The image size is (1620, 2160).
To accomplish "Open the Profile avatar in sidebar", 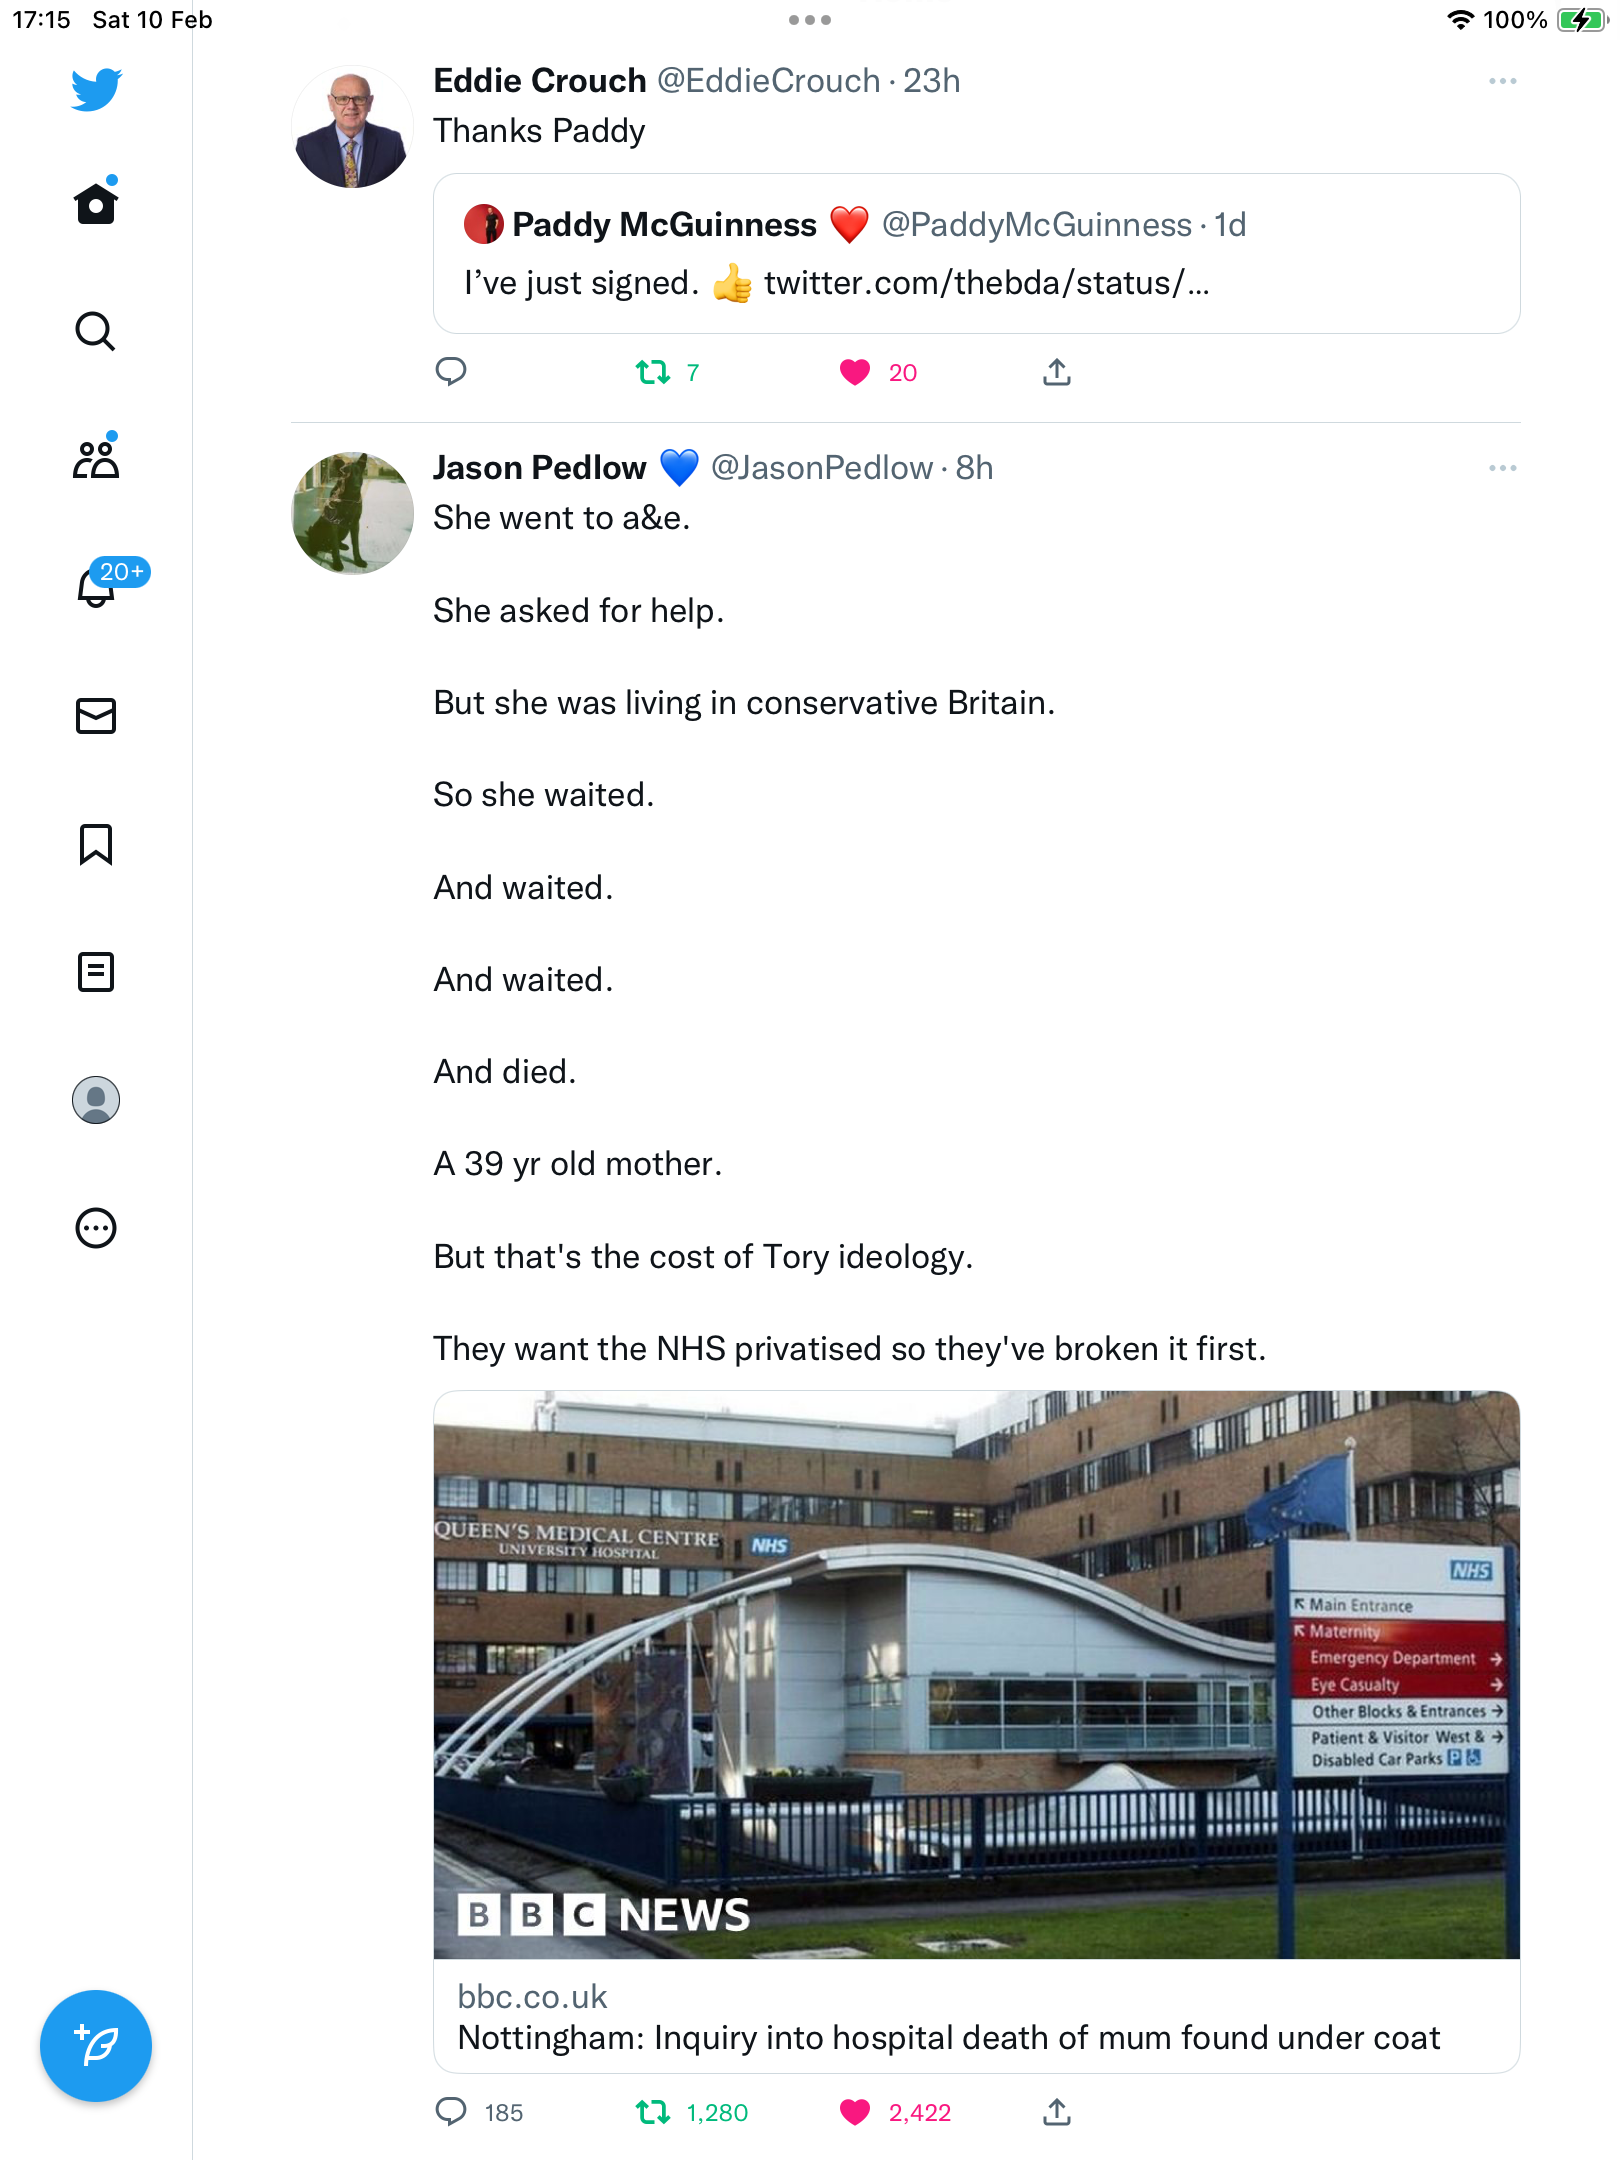I will pyautogui.click(x=96, y=1100).
